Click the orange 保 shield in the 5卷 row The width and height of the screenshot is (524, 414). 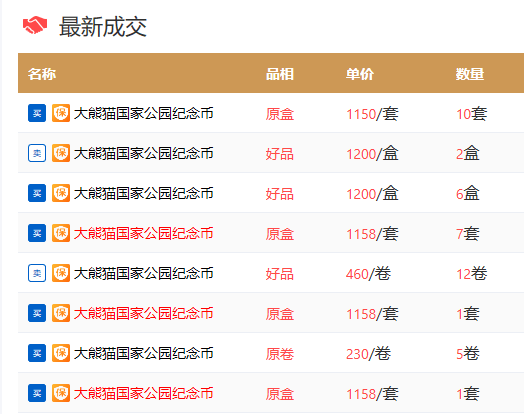[61, 353]
